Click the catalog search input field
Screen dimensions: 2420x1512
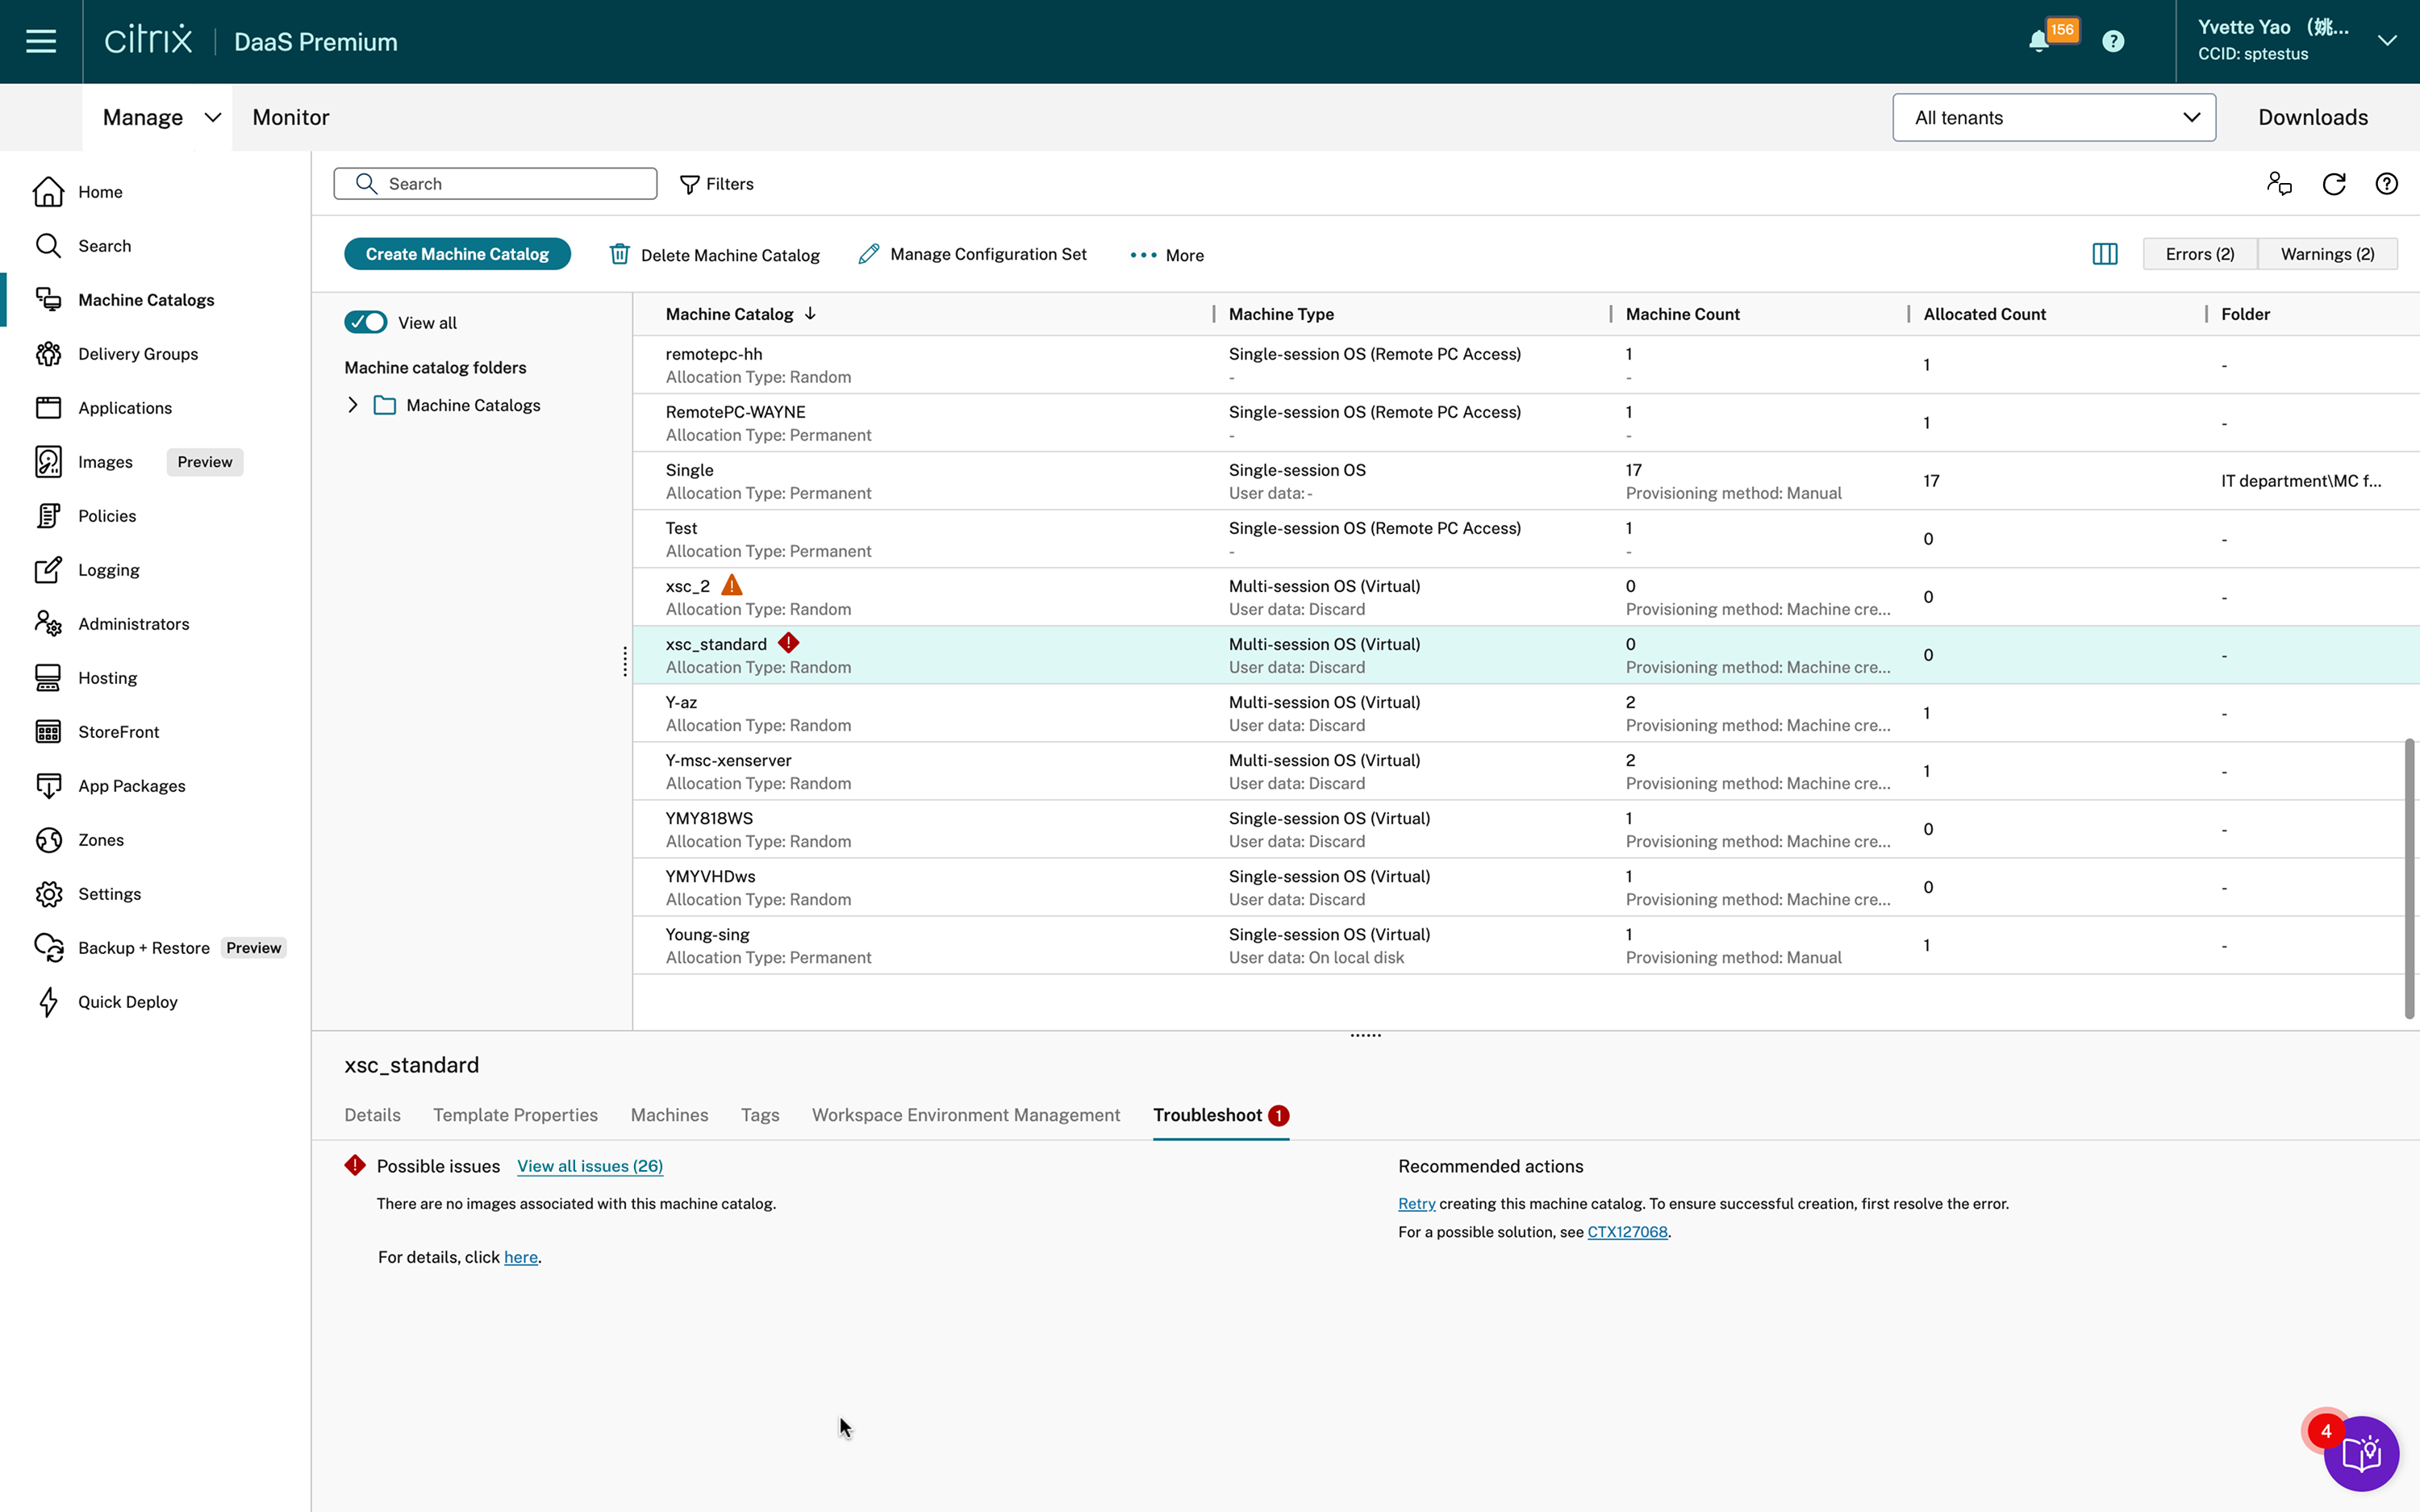(495, 184)
